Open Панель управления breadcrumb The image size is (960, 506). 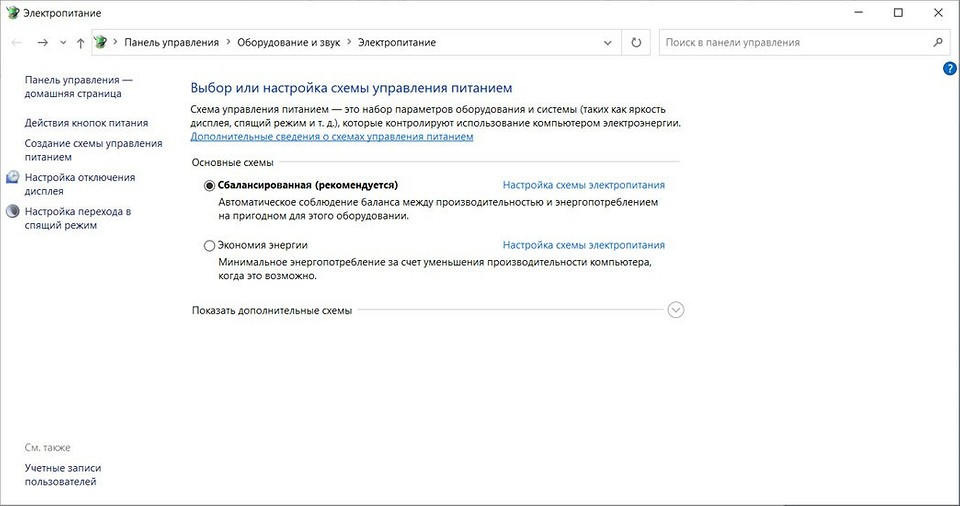171,42
